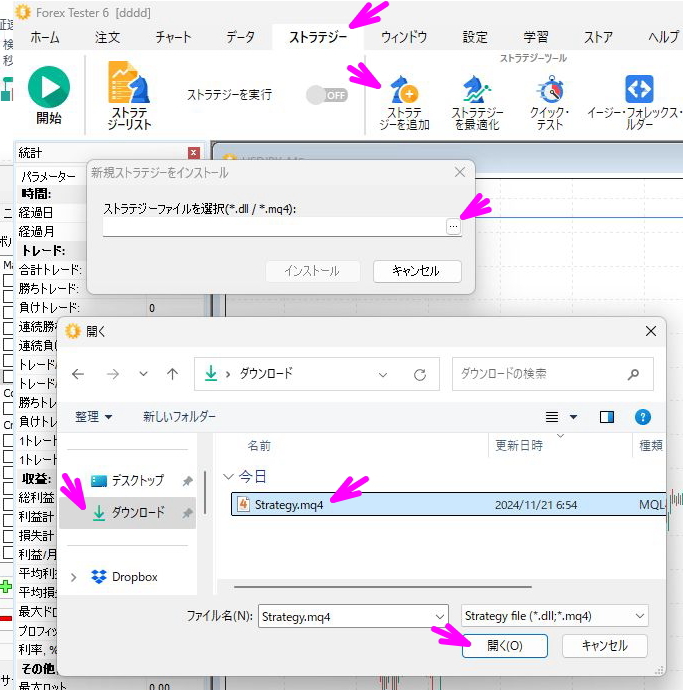This screenshot has height=690, width=683.
Task: Sort by 名前 column header
Action: click(x=259, y=446)
